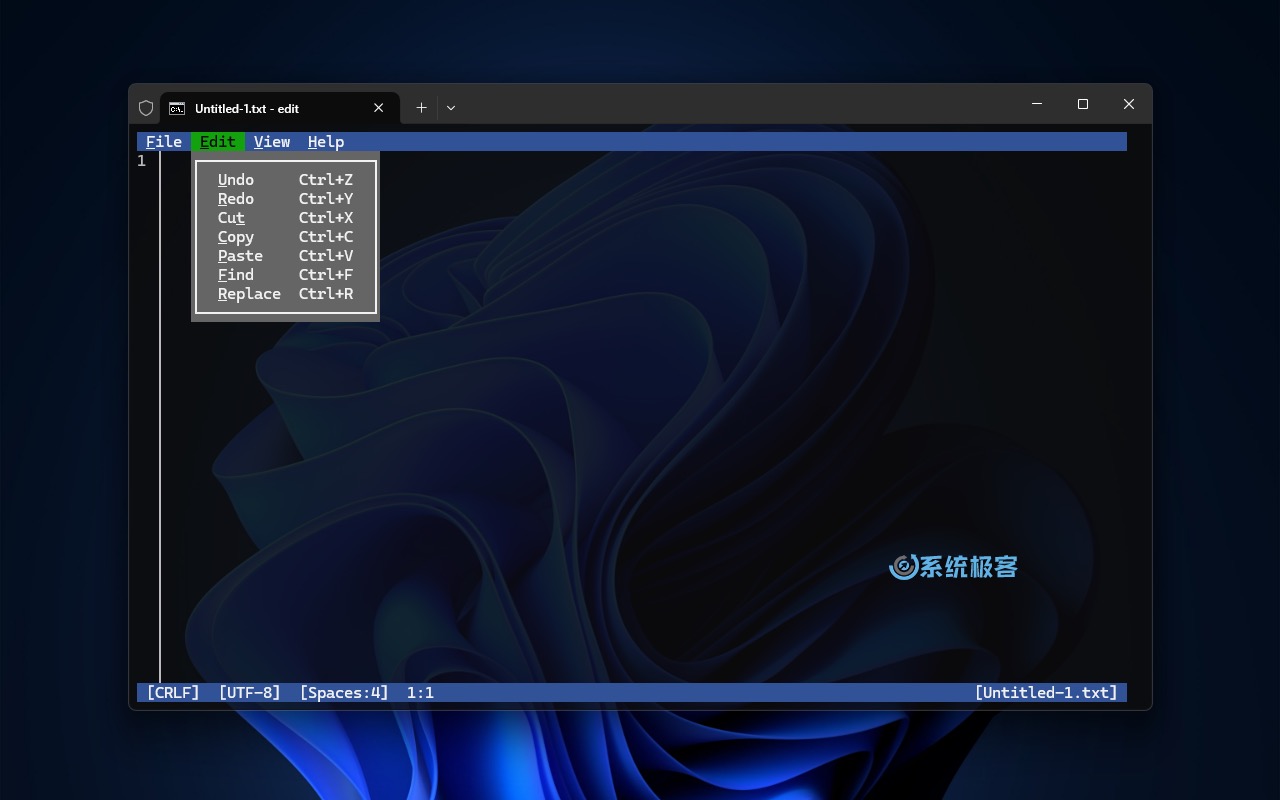Select Paste in the Edit menu
This screenshot has height=800, width=1280.
(x=286, y=256)
